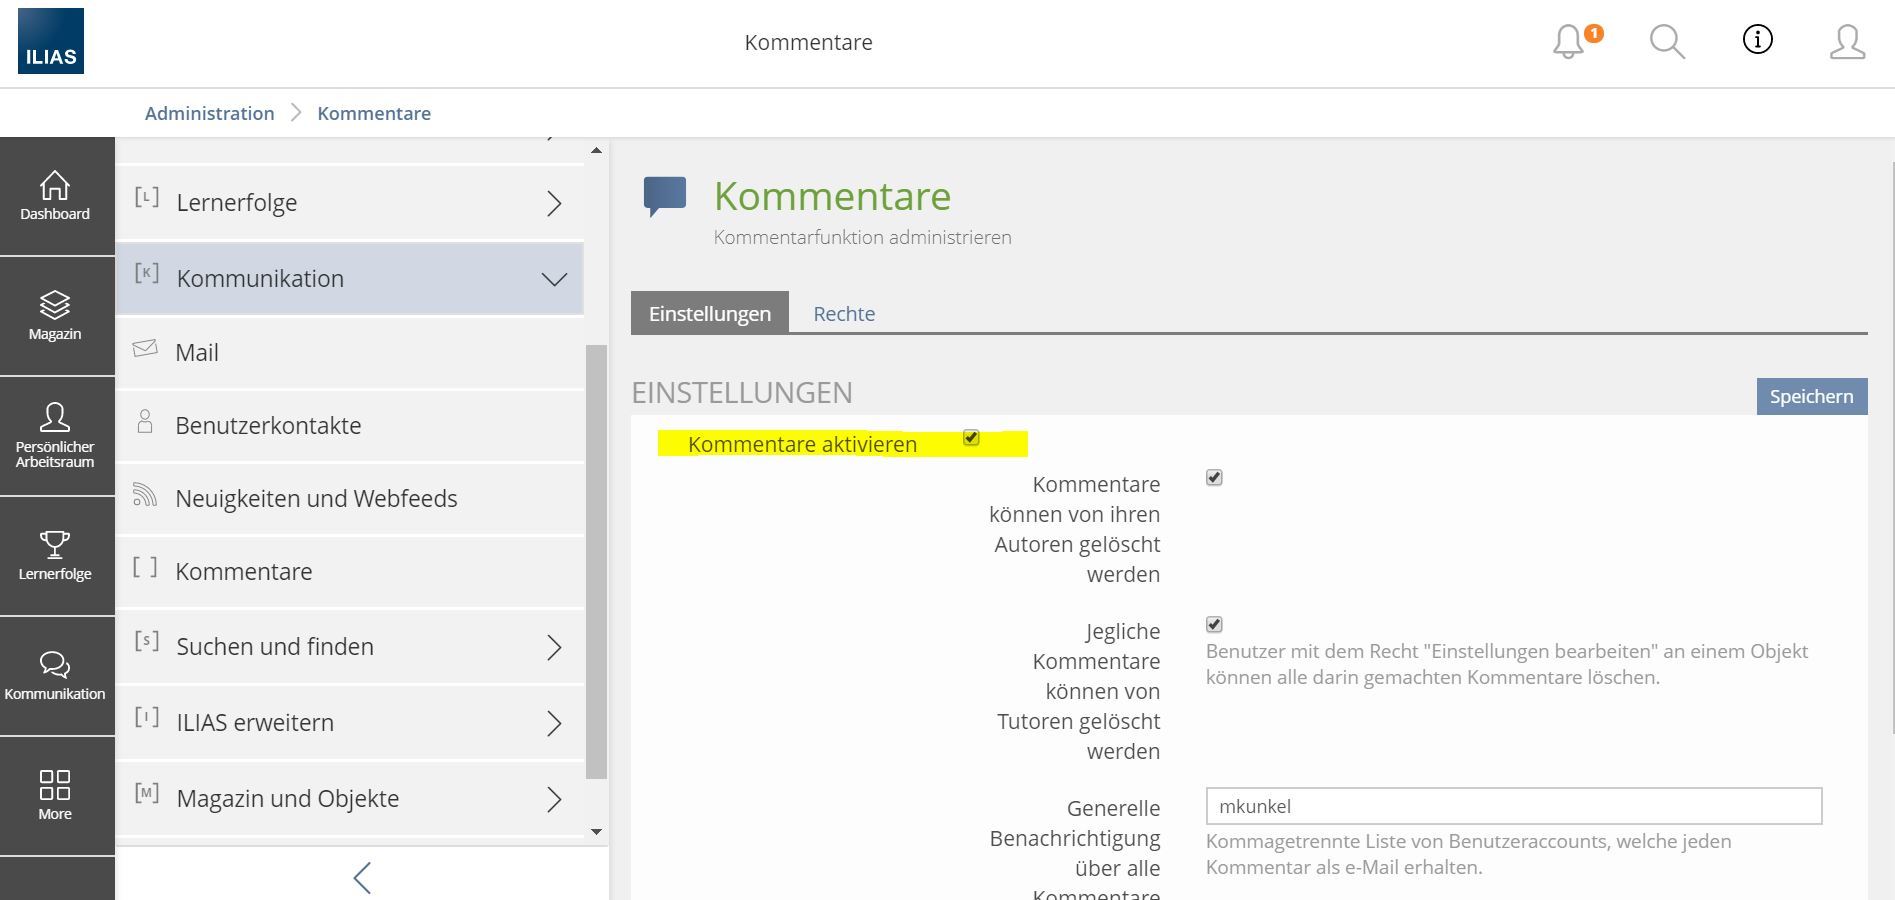Open the notifications bell icon

[x=1570, y=42]
